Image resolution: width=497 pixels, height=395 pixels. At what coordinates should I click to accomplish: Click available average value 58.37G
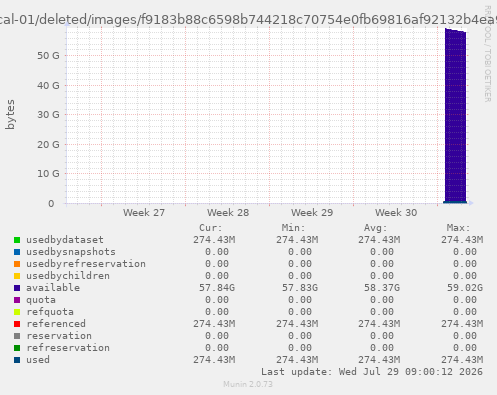382,288
